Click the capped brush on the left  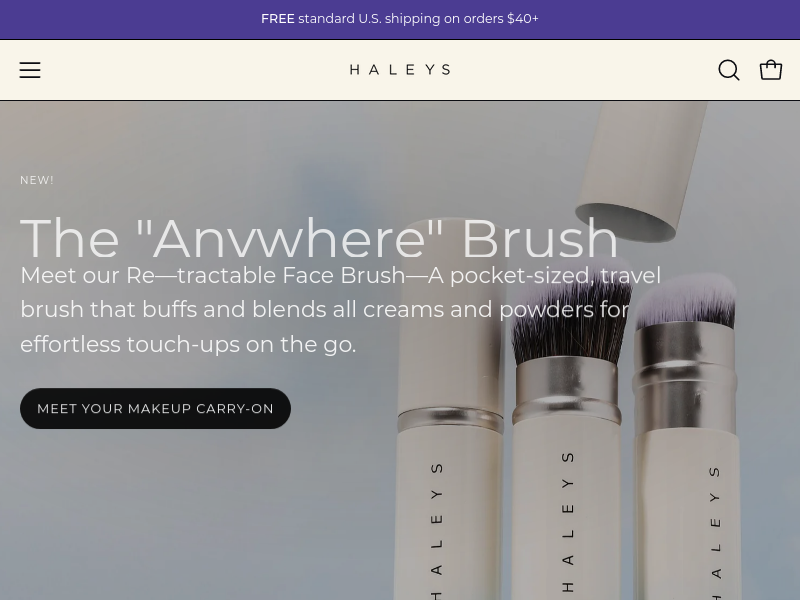449,408
